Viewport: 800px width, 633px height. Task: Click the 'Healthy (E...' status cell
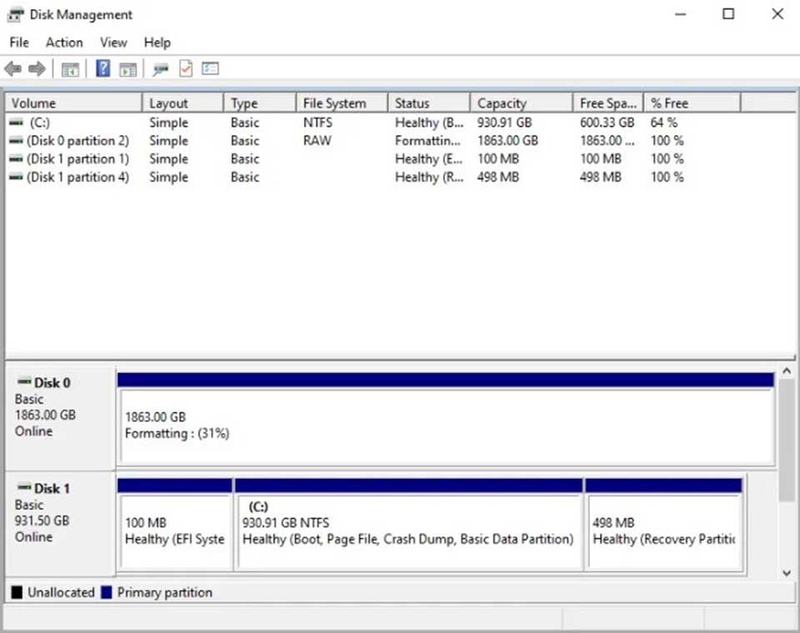[x=429, y=159]
